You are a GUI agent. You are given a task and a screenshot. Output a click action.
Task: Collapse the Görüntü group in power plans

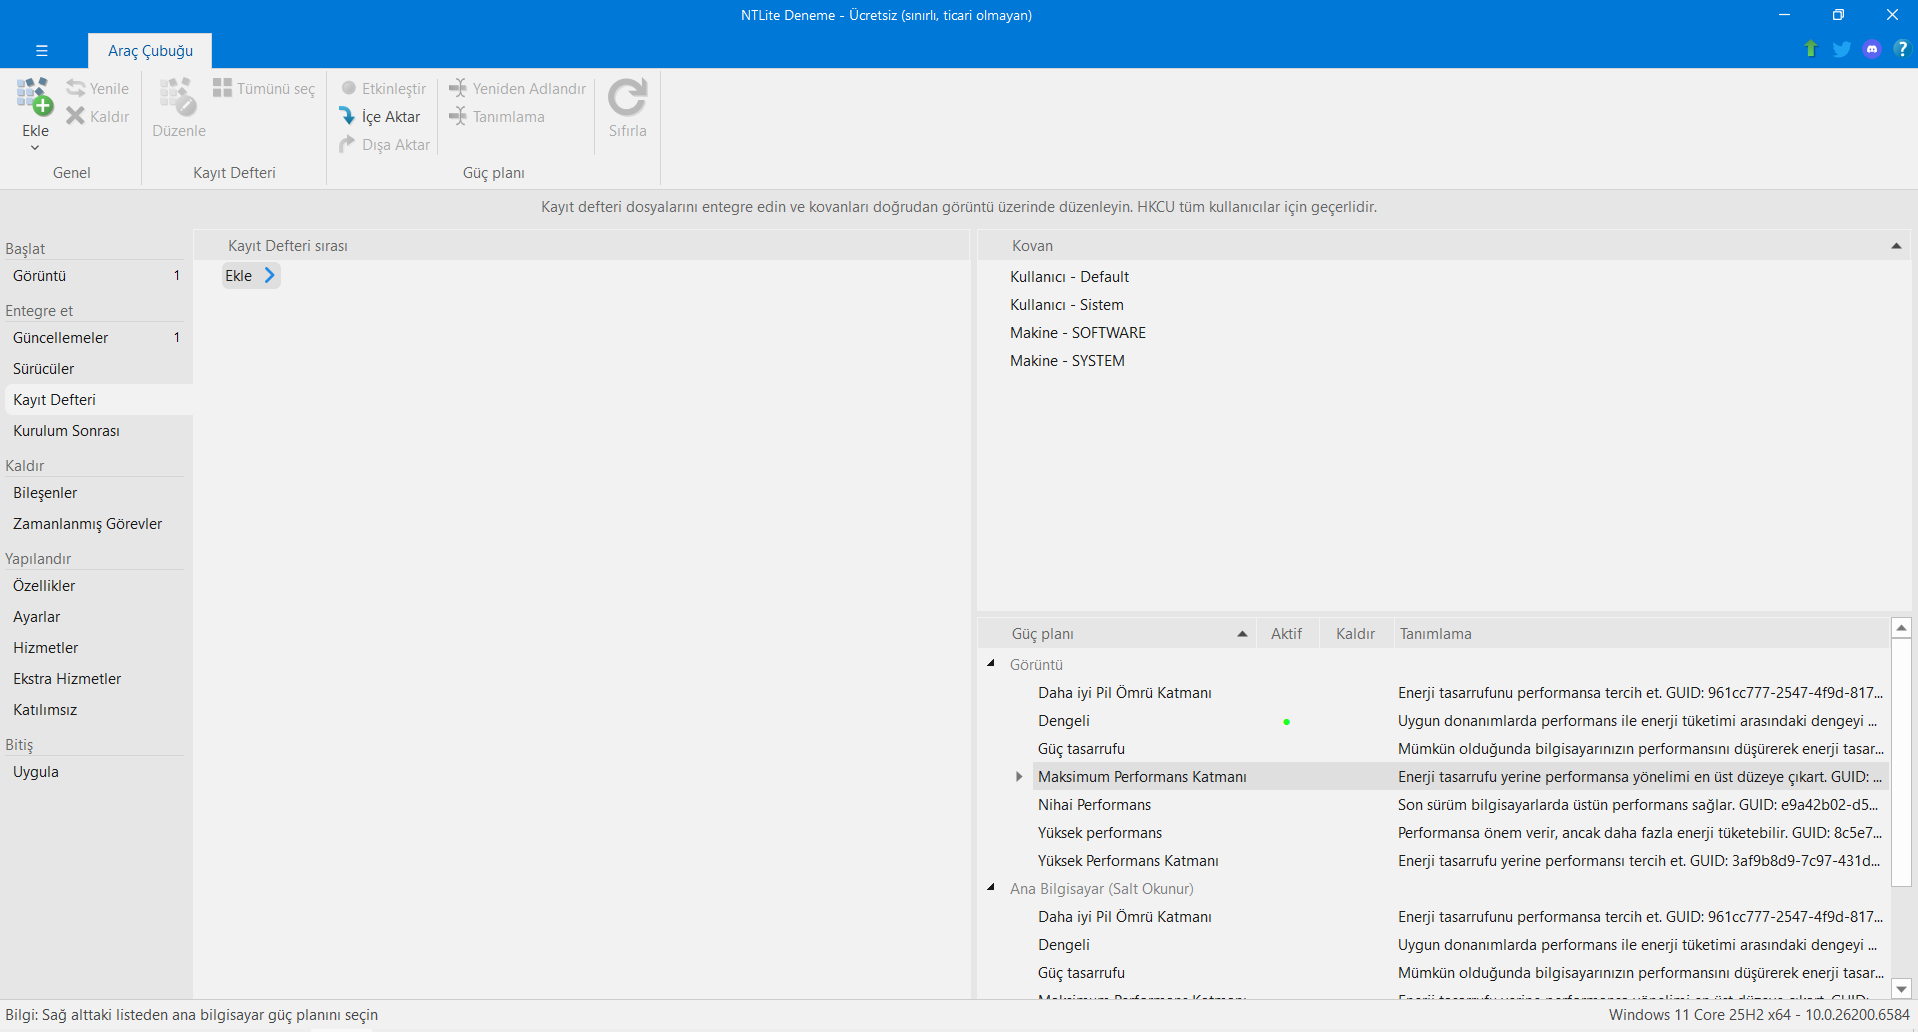pyautogui.click(x=991, y=664)
